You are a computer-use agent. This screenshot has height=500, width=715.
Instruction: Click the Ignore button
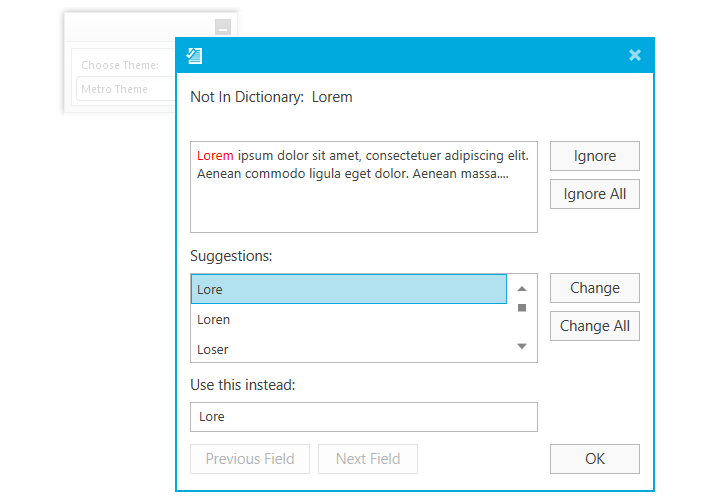(x=595, y=156)
